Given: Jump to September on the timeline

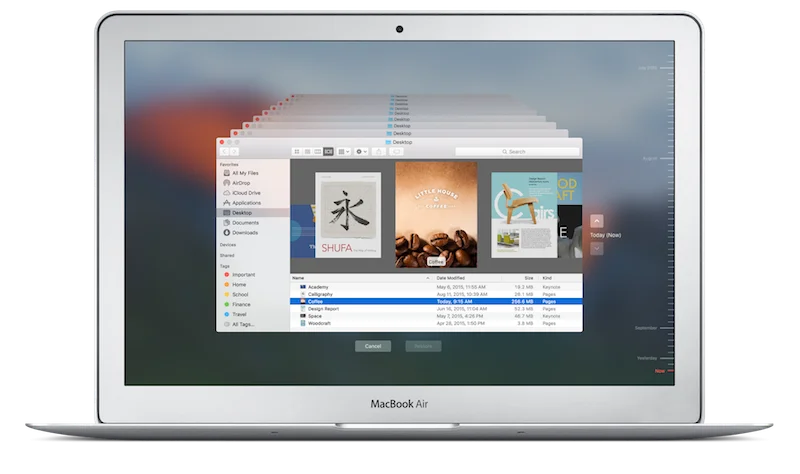Looking at the screenshot, I should tap(646, 328).
